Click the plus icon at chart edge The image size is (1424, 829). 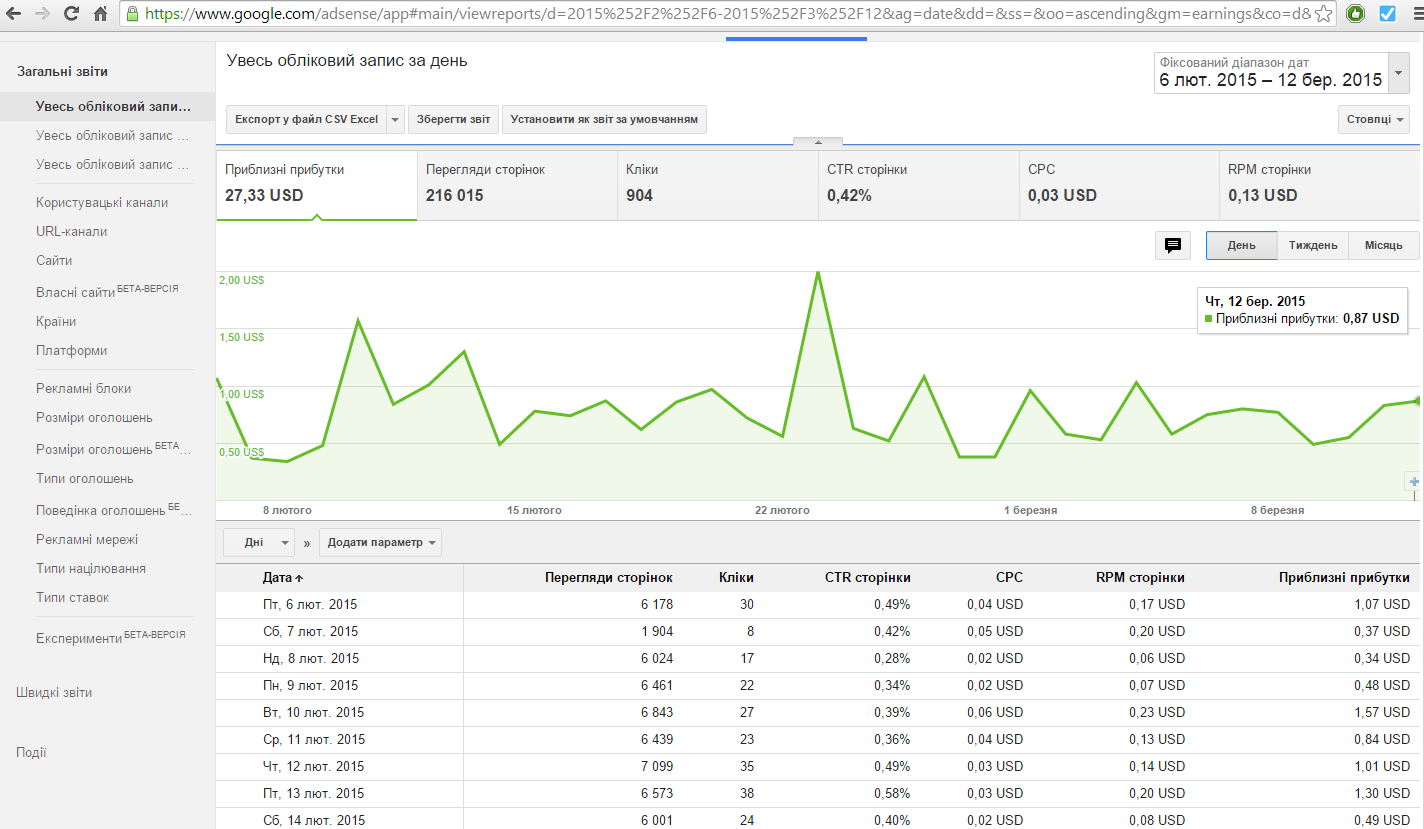(x=1413, y=482)
